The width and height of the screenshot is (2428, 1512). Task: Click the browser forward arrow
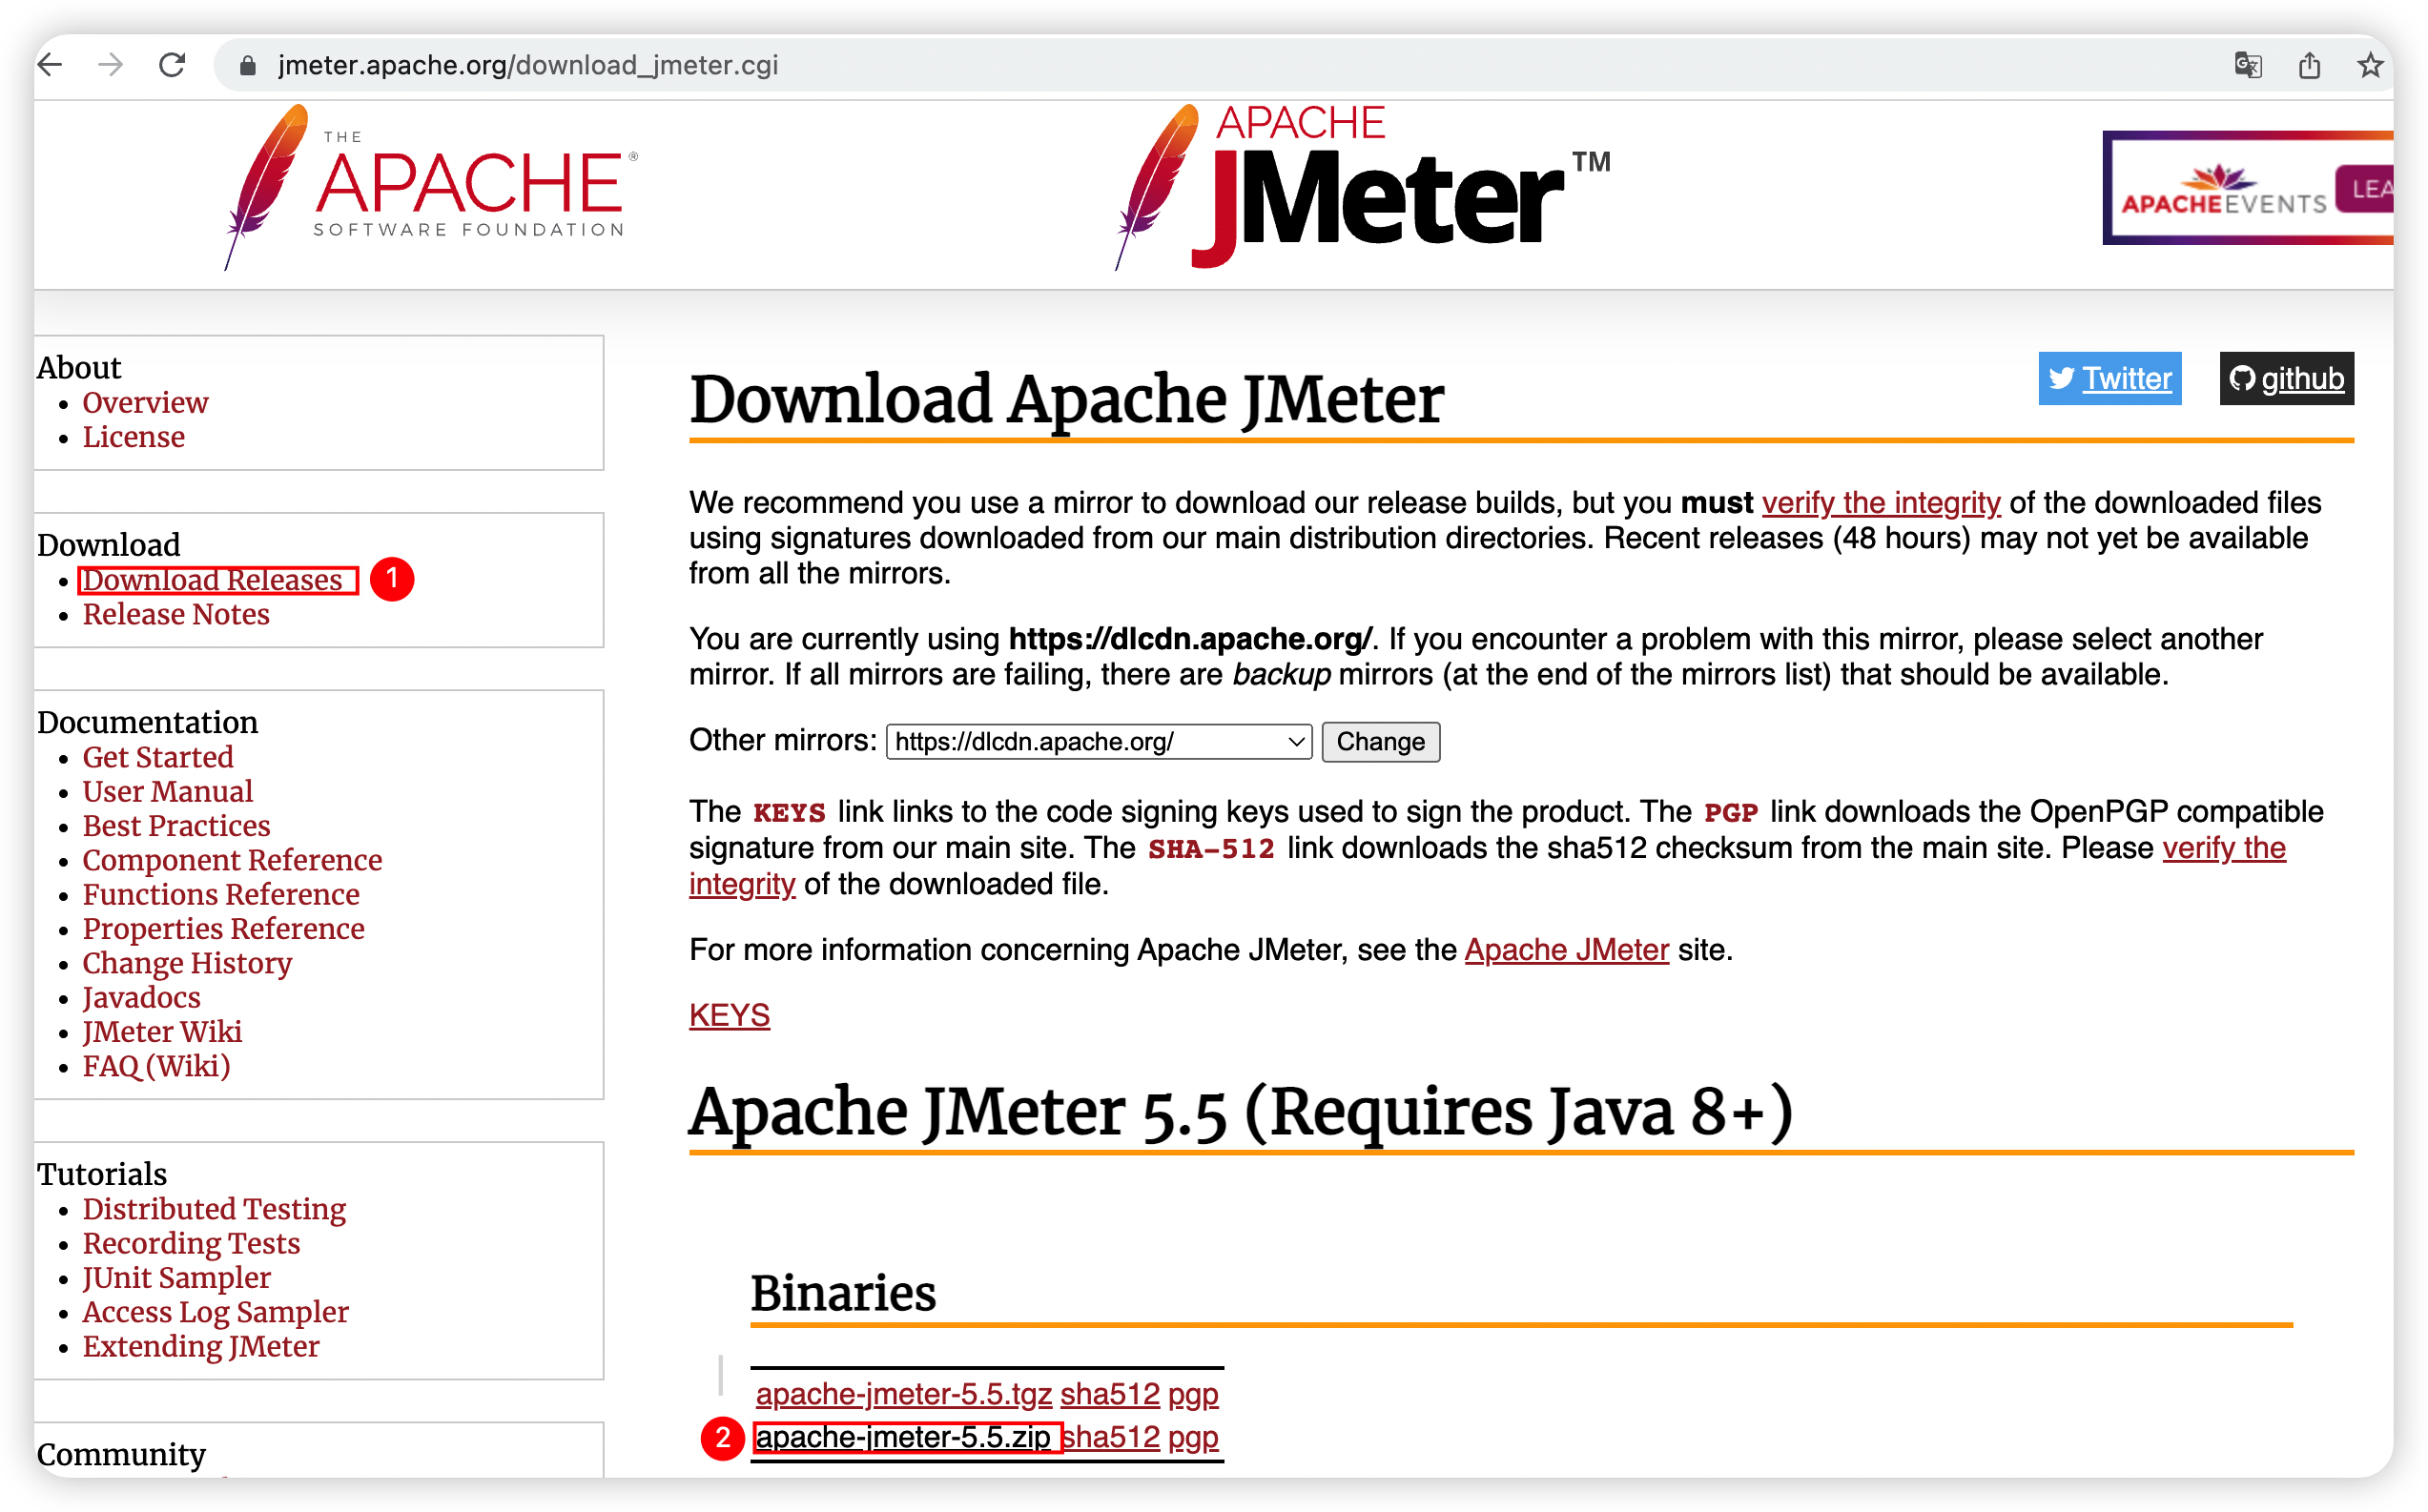click(111, 65)
